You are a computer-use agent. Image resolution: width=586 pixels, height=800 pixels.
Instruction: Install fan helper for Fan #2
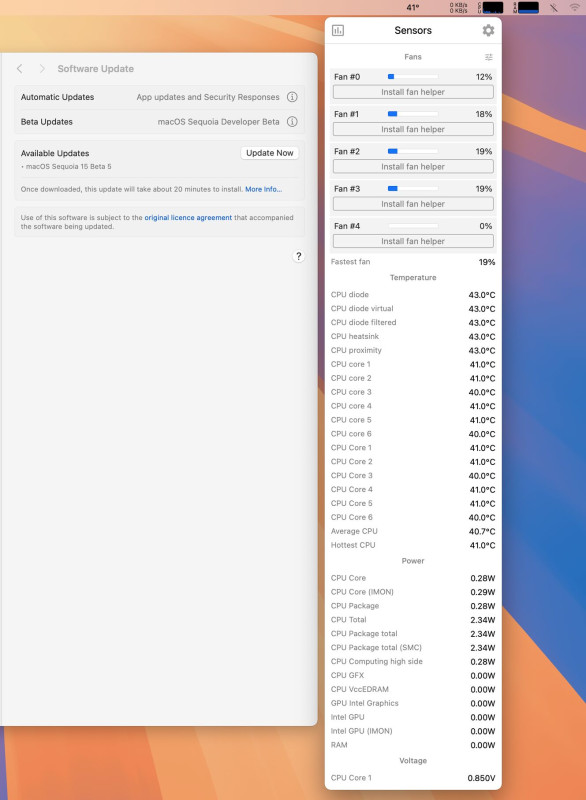pyautogui.click(x=413, y=166)
